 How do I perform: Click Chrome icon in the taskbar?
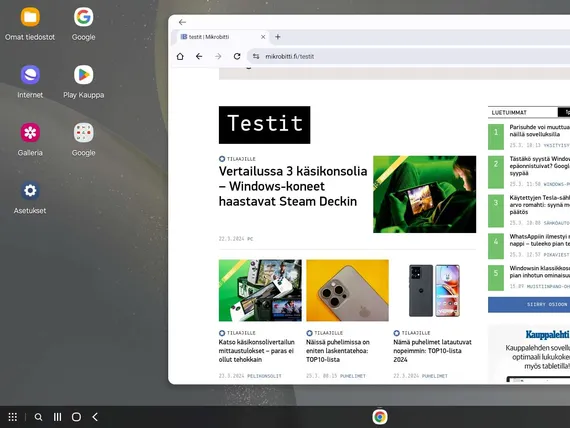[x=380, y=417]
